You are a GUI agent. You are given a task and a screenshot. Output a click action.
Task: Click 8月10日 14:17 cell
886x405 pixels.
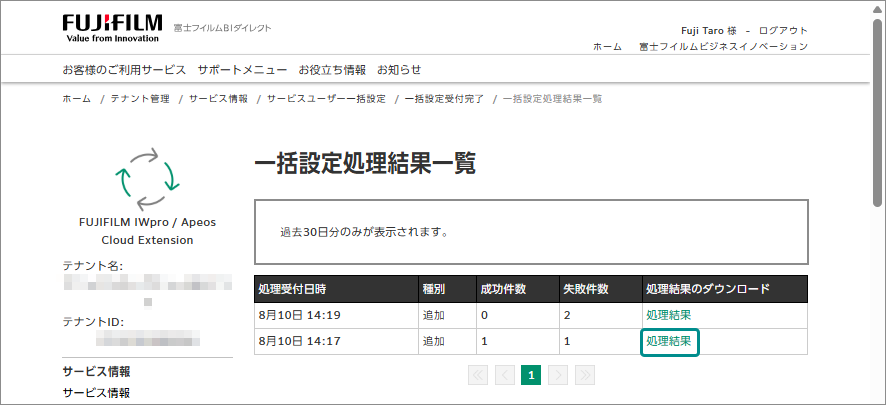336,341
